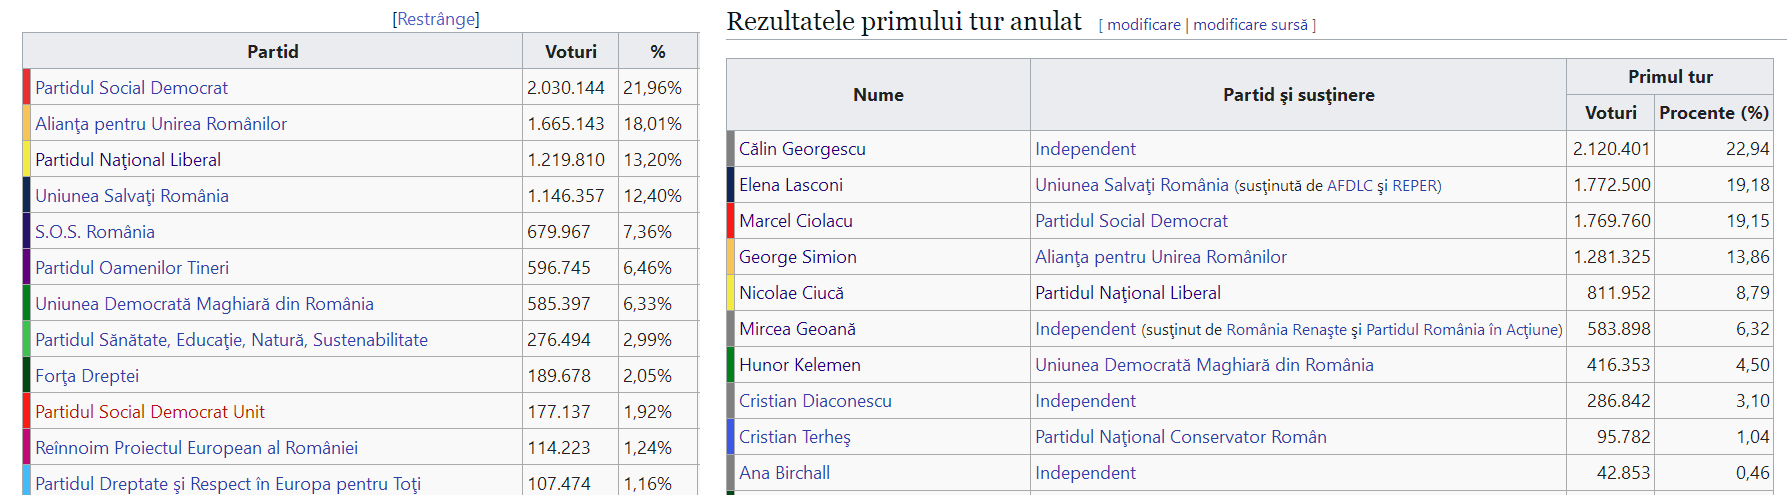Open Uniunea Salvați România in left table
This screenshot has width=1792, height=495.
[x=131, y=196]
